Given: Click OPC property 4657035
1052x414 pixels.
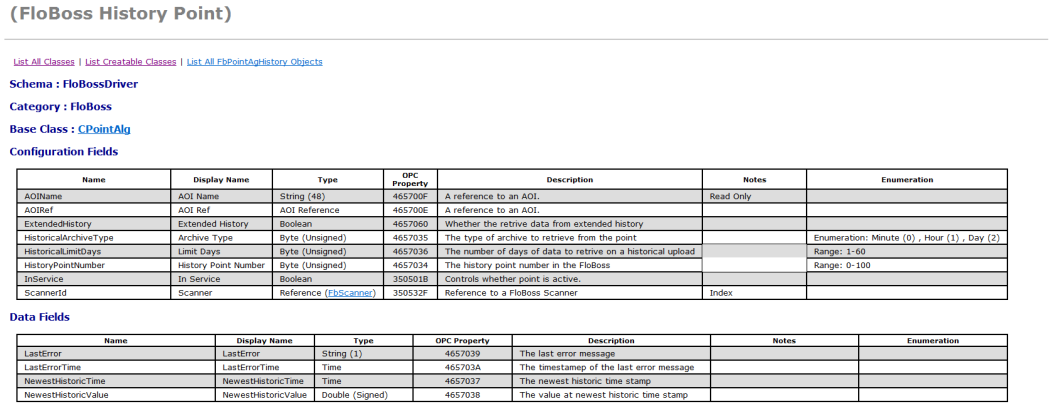Looking at the screenshot, I should (411, 238).
